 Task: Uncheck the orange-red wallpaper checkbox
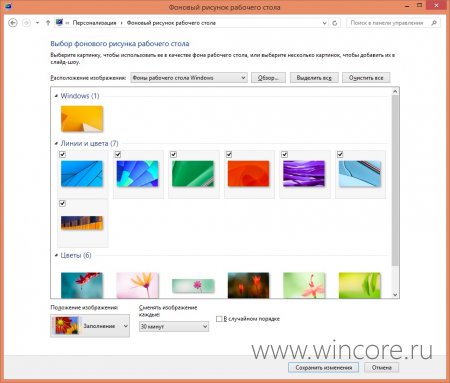[x=229, y=154]
